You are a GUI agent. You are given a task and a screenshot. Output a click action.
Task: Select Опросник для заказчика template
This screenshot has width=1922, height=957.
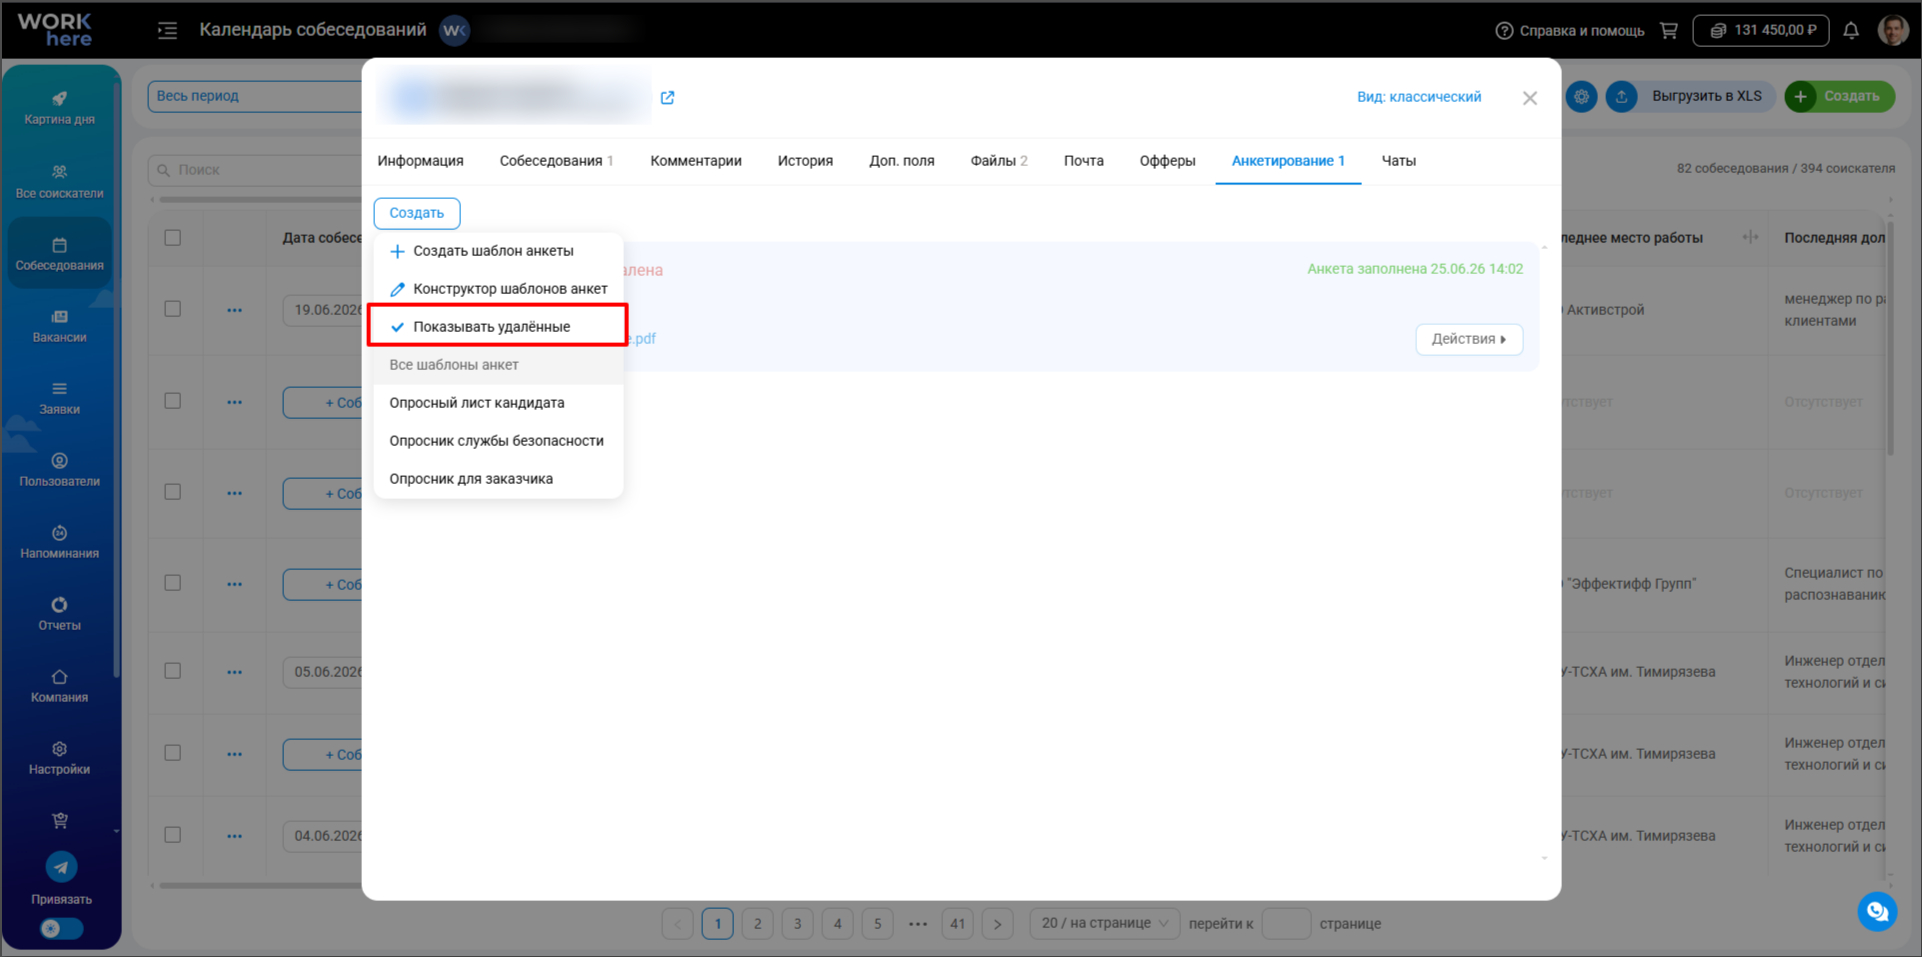[498, 479]
